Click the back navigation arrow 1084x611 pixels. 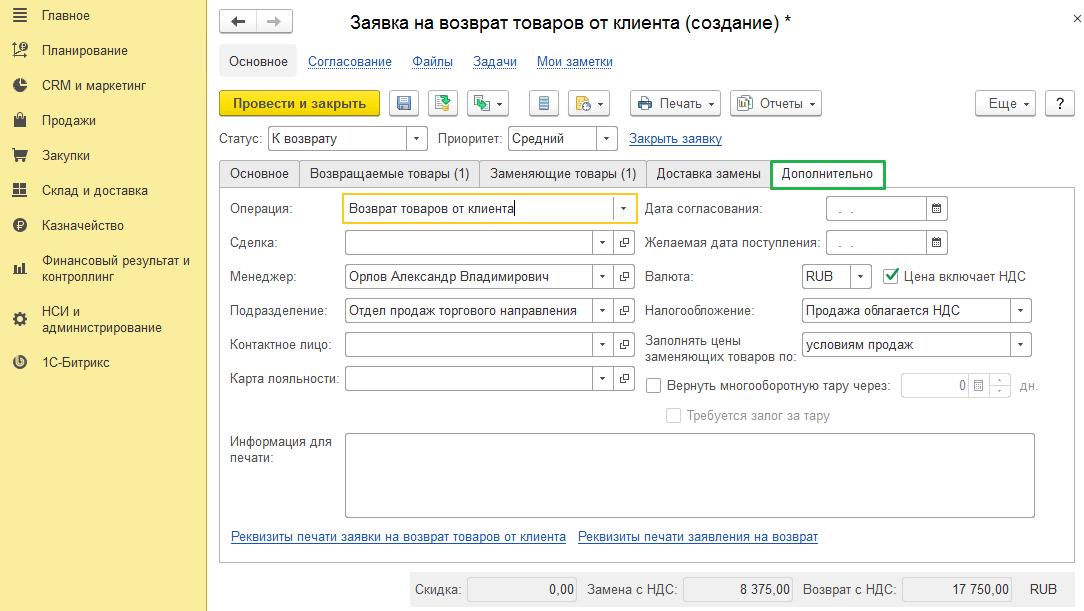click(x=238, y=22)
